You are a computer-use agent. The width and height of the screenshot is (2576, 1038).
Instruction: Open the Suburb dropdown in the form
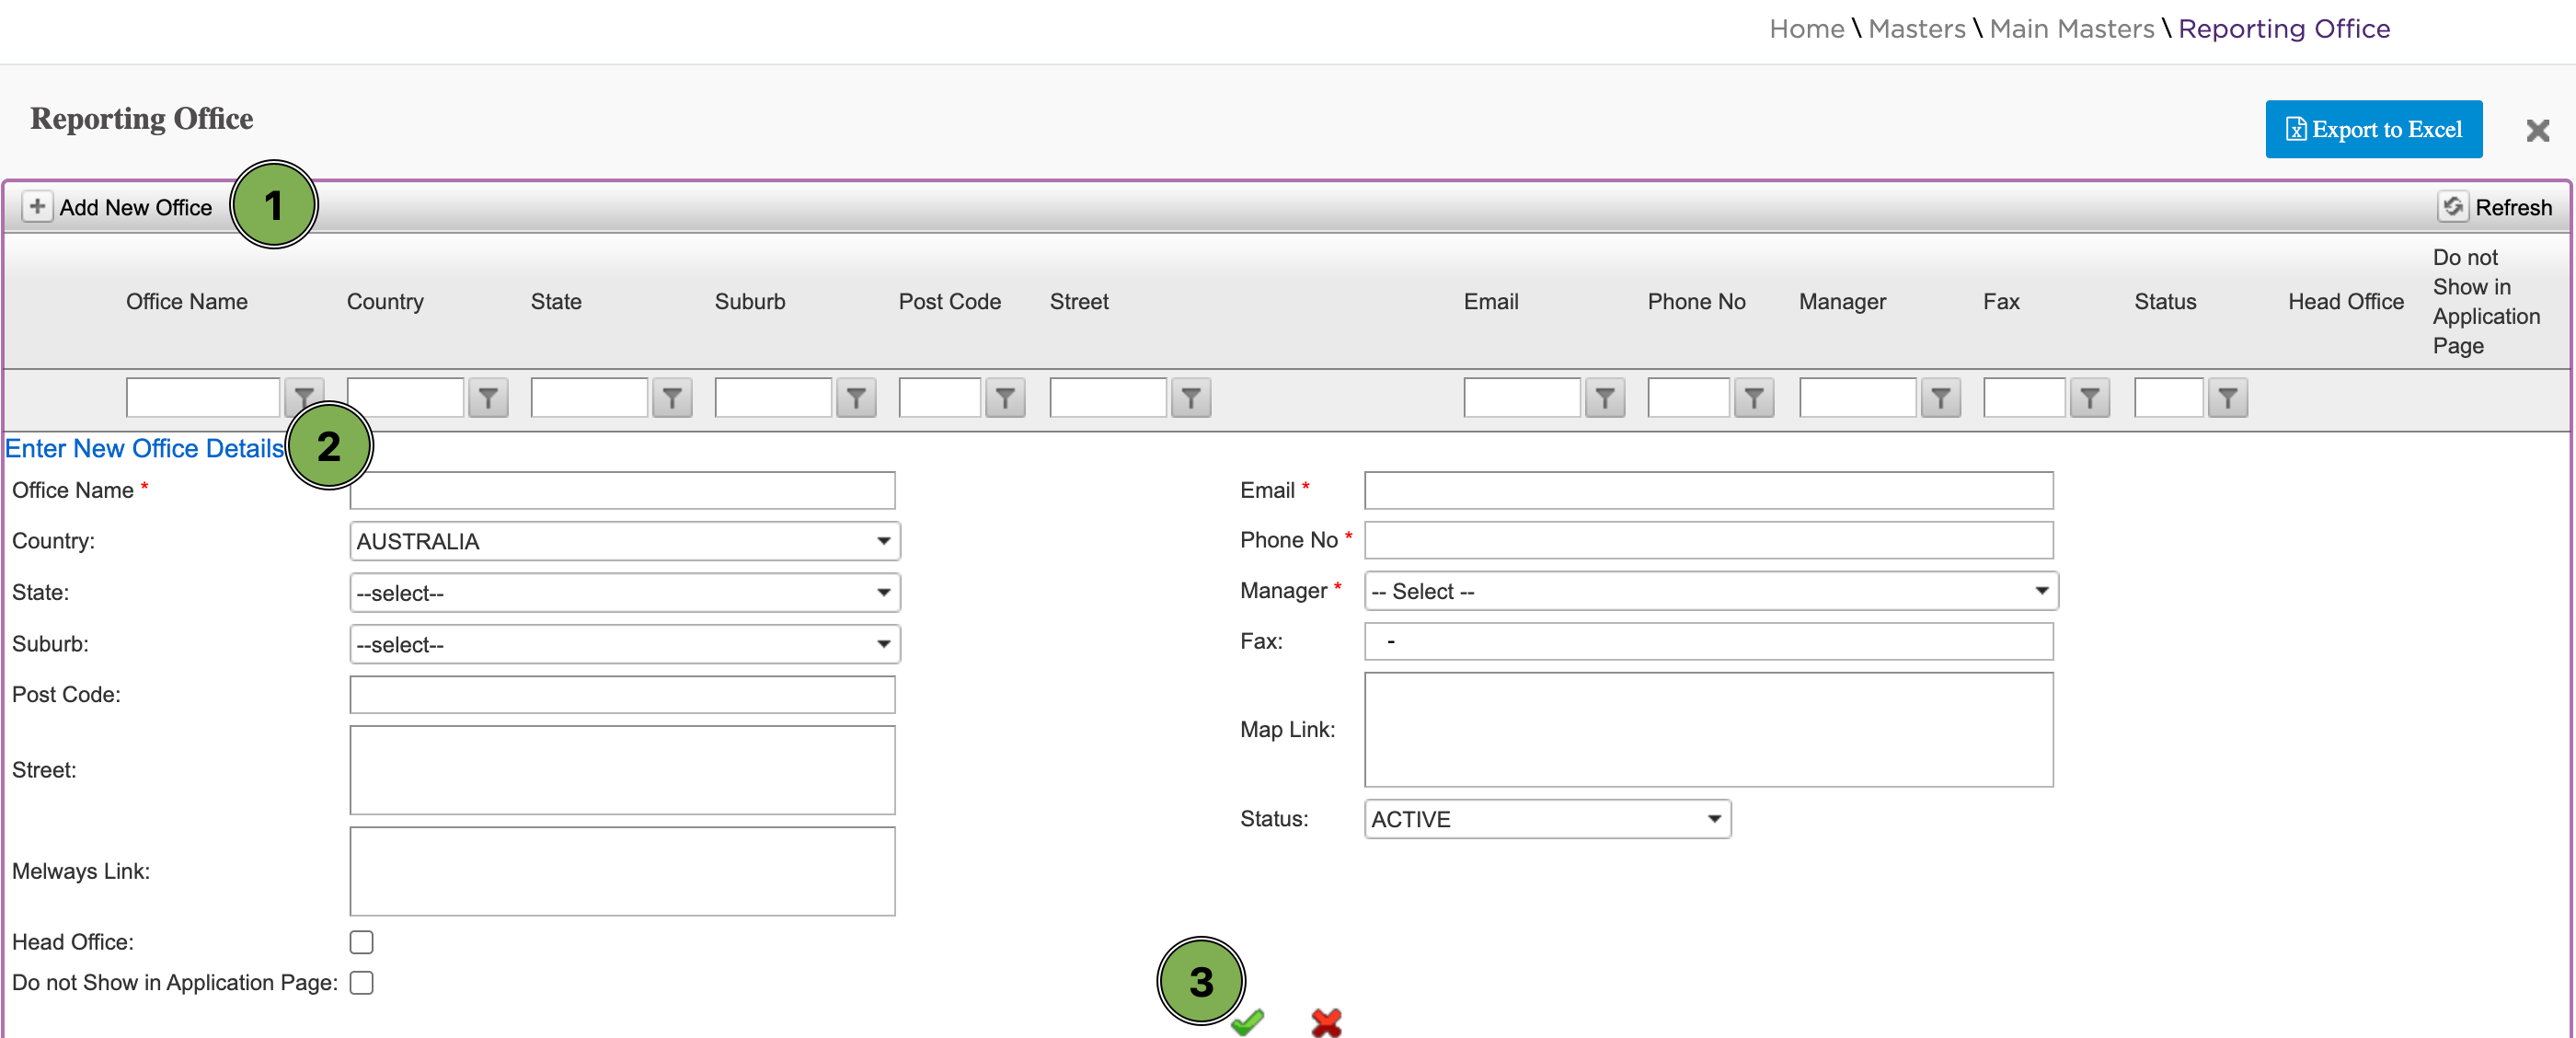pyautogui.click(x=624, y=645)
